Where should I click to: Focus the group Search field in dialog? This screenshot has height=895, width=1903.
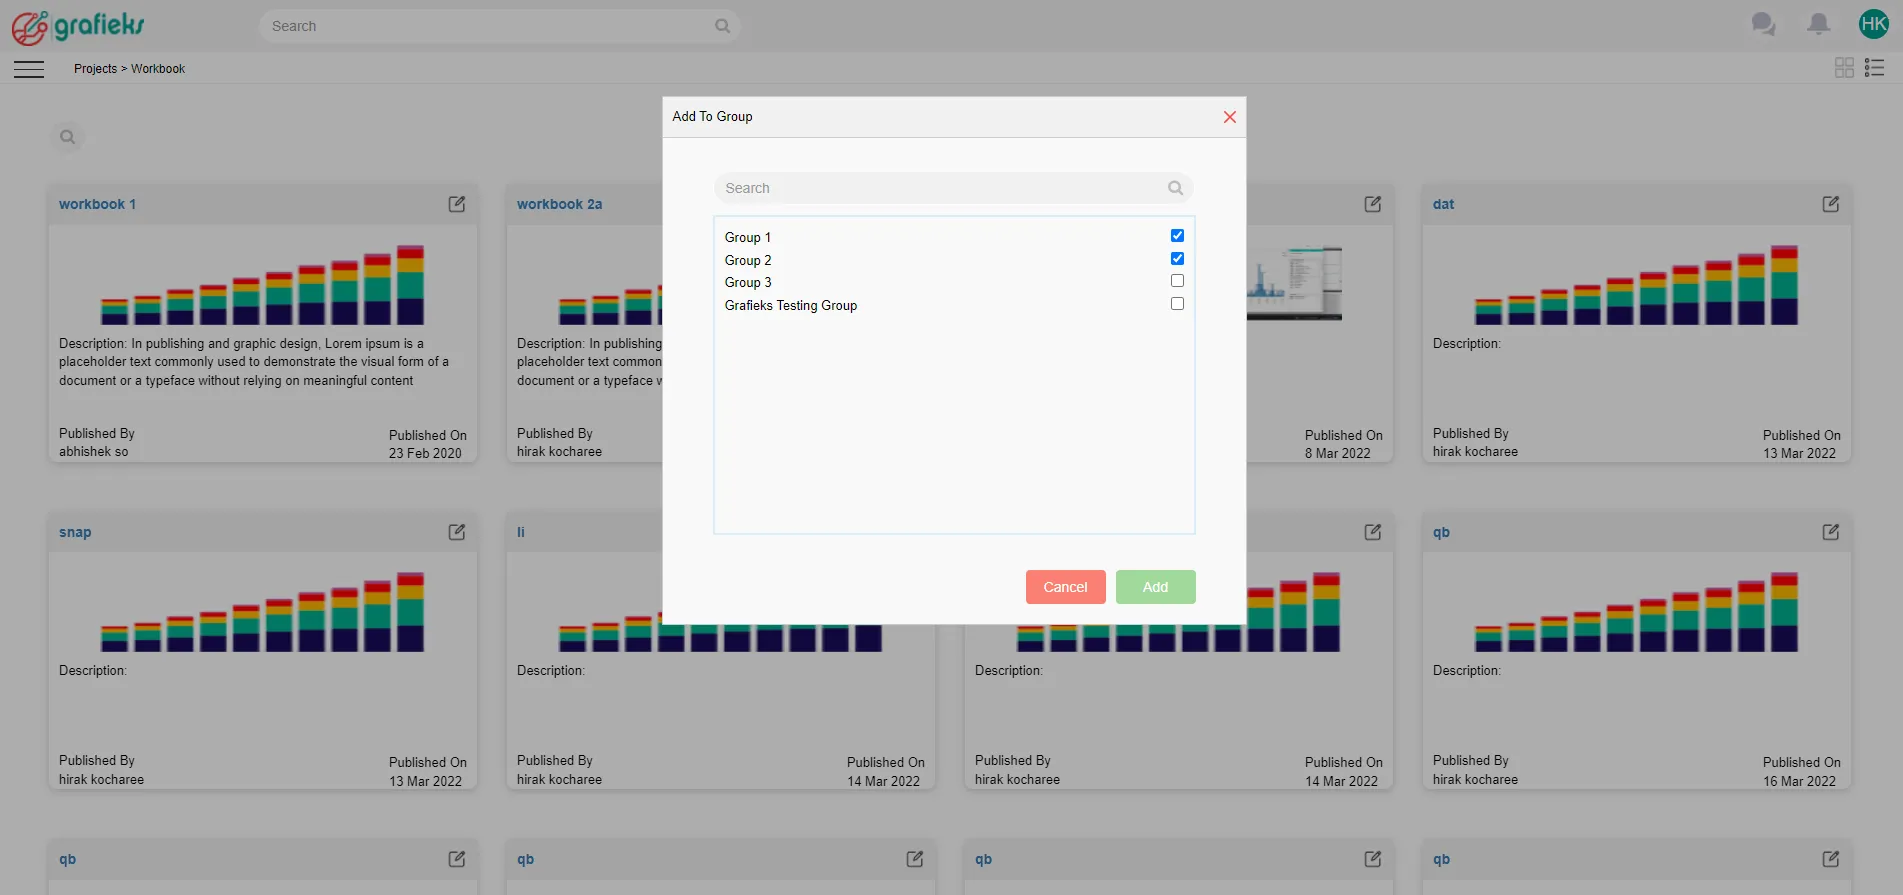[x=954, y=188]
